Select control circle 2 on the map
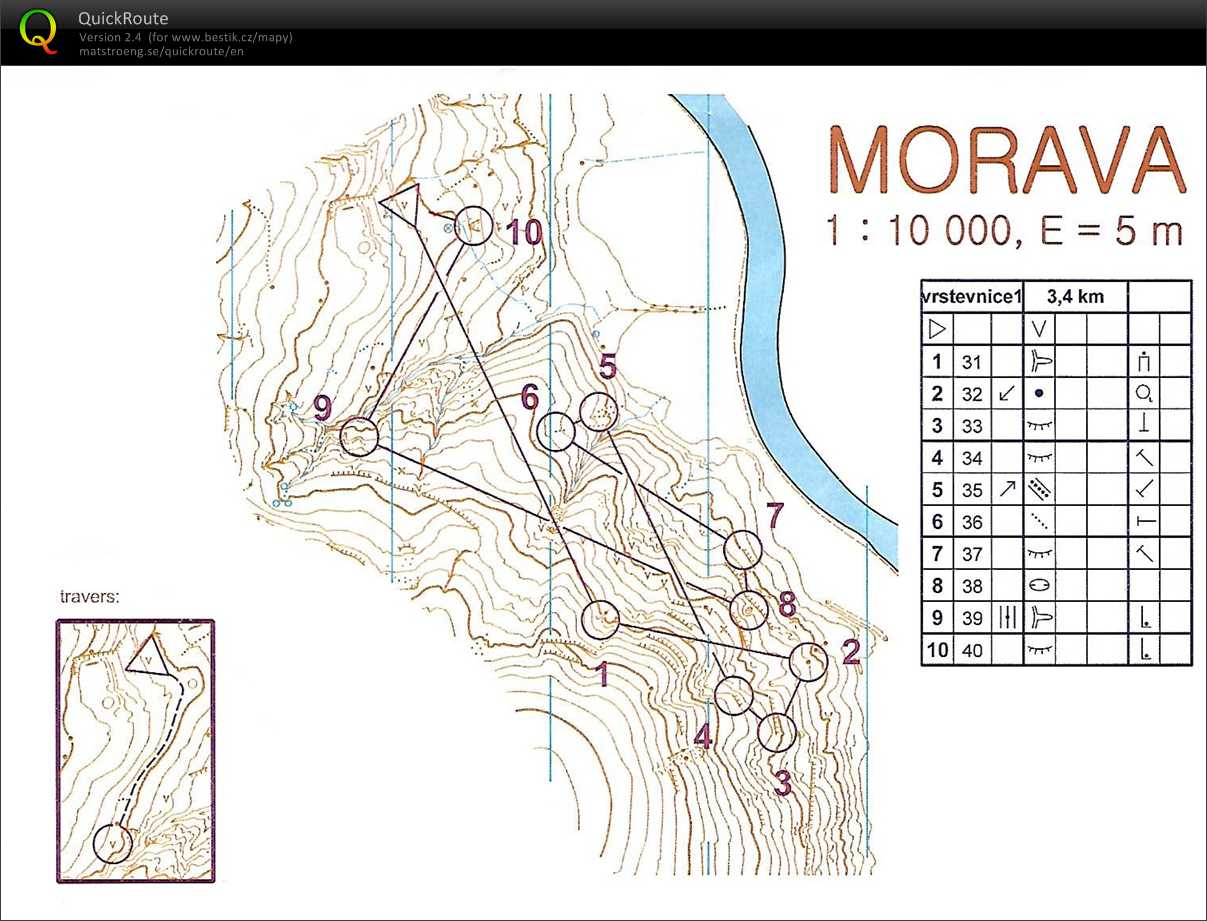 [808, 662]
